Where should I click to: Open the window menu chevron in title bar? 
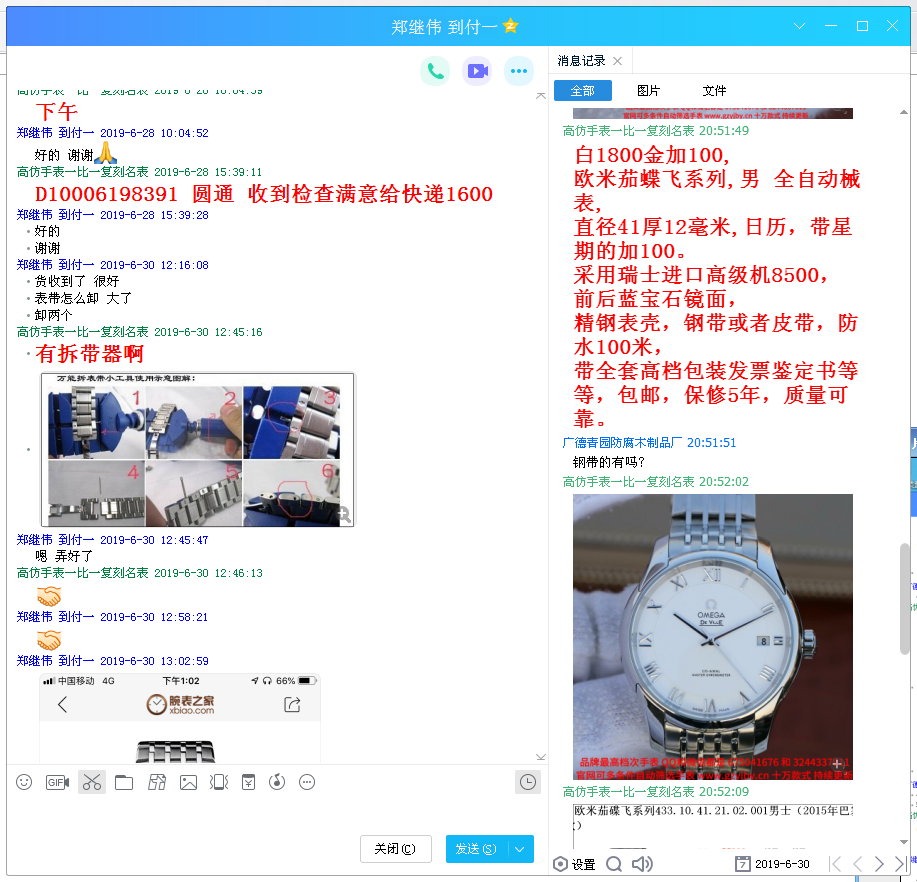pos(799,26)
